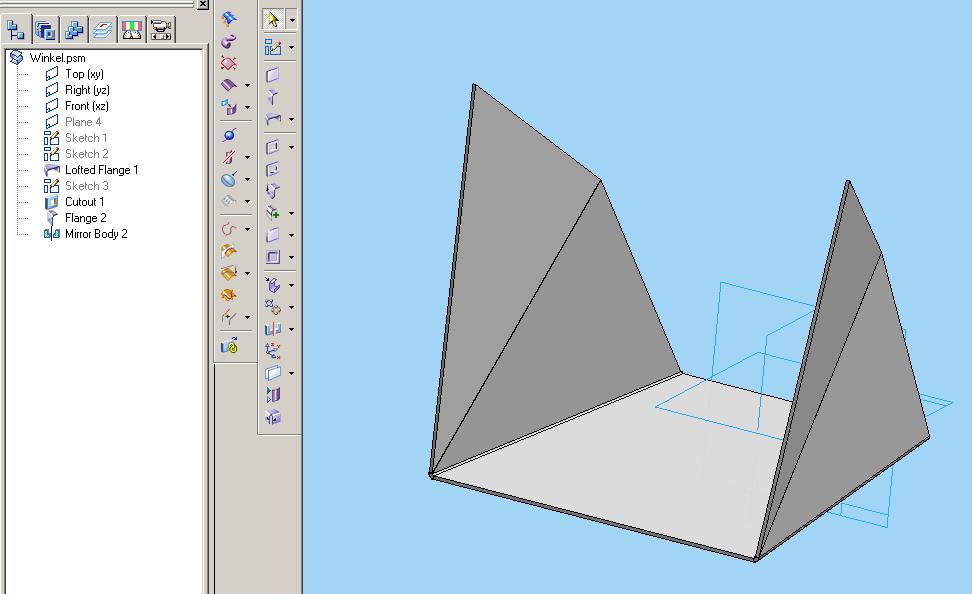
Task: Choose the Sketch tool in toolbar
Action: [x=273, y=47]
